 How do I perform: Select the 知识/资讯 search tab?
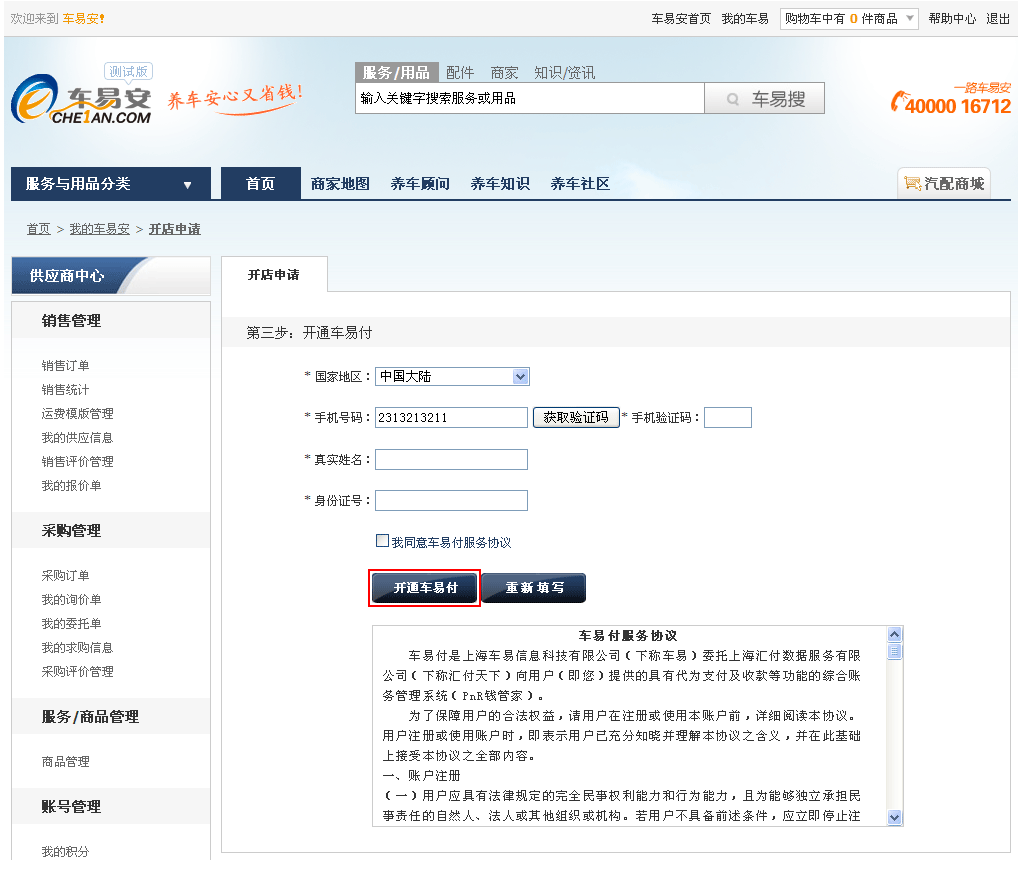[564, 72]
